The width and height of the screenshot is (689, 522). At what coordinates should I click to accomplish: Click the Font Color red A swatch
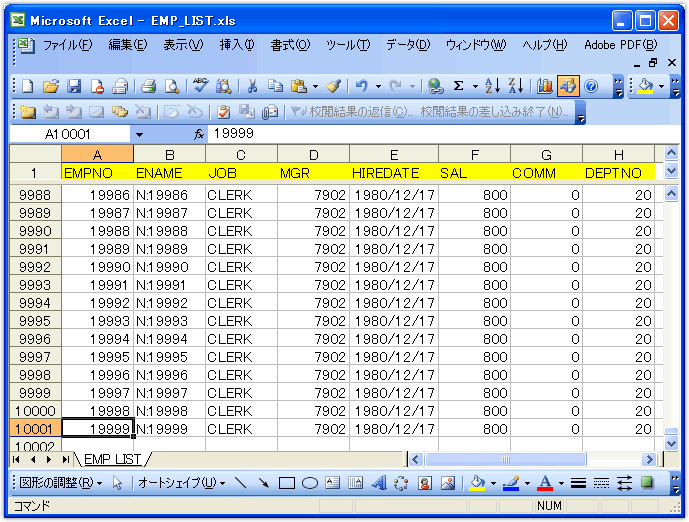(x=545, y=483)
